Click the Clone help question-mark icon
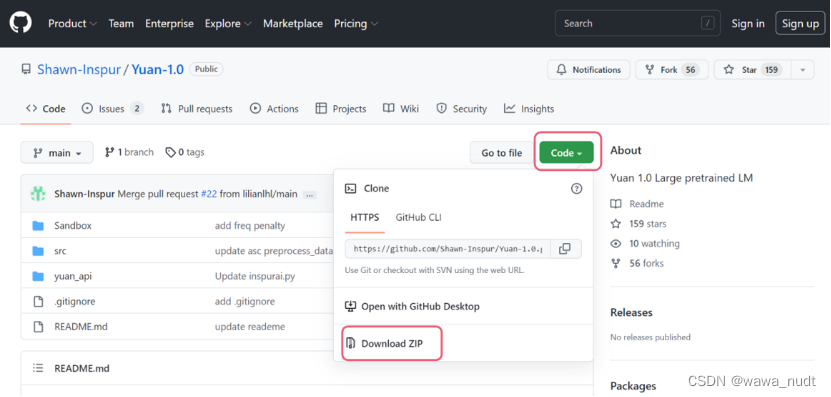This screenshot has height=397, width=831. (576, 188)
